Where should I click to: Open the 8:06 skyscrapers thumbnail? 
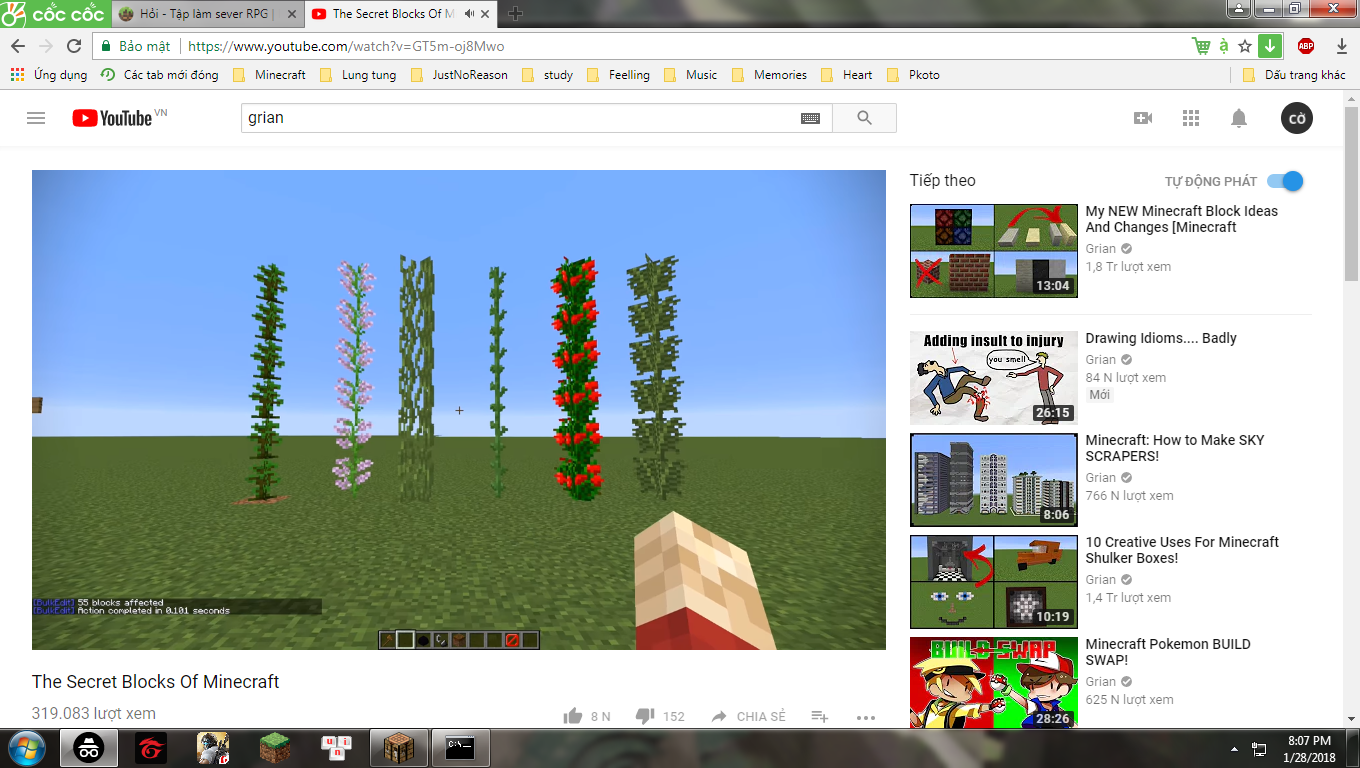[x=994, y=480]
